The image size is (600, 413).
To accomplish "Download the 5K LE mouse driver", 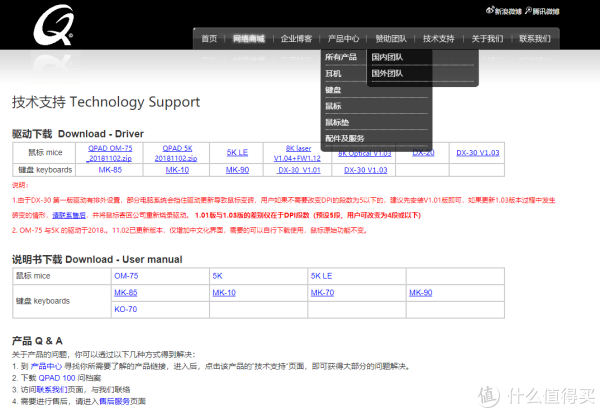I will 237,152.
